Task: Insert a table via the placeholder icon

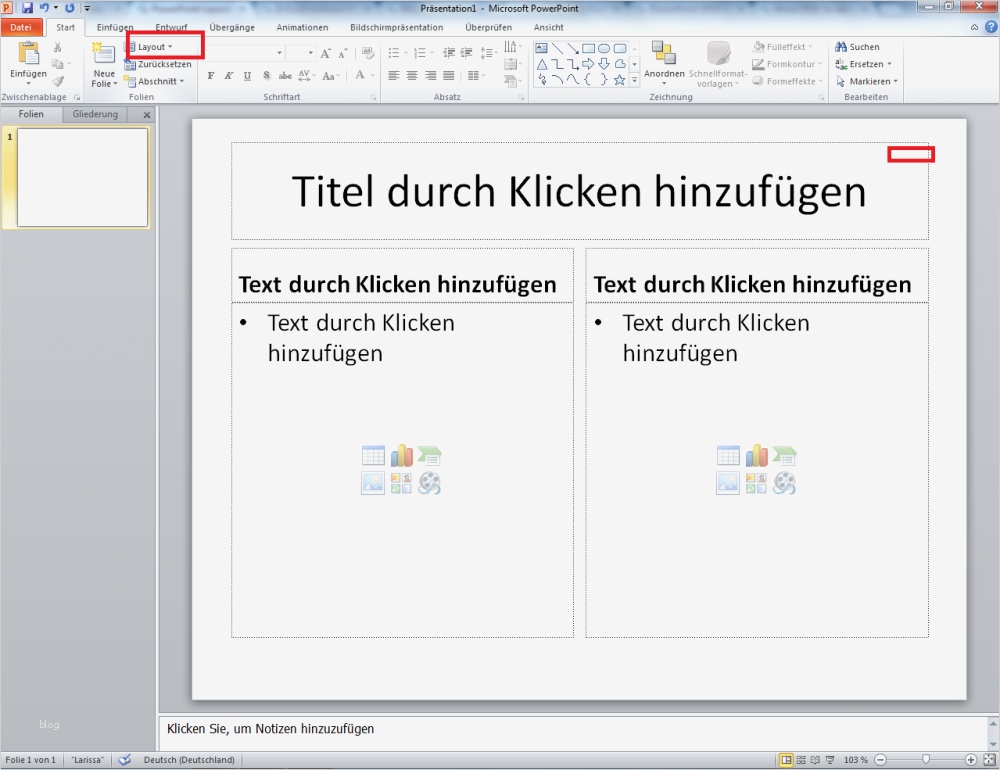Action: pos(373,455)
